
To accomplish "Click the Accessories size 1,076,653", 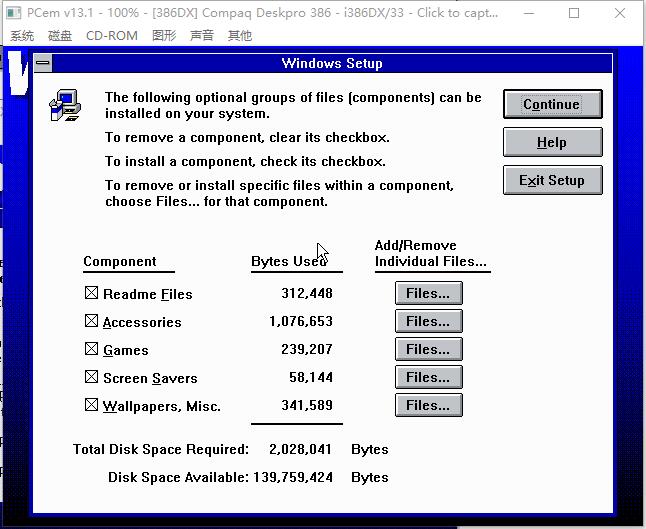I will point(301,321).
